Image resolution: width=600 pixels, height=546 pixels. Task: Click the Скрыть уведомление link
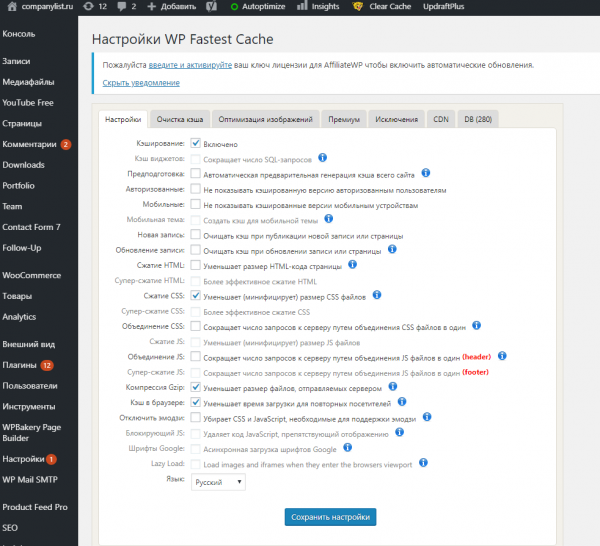141,83
